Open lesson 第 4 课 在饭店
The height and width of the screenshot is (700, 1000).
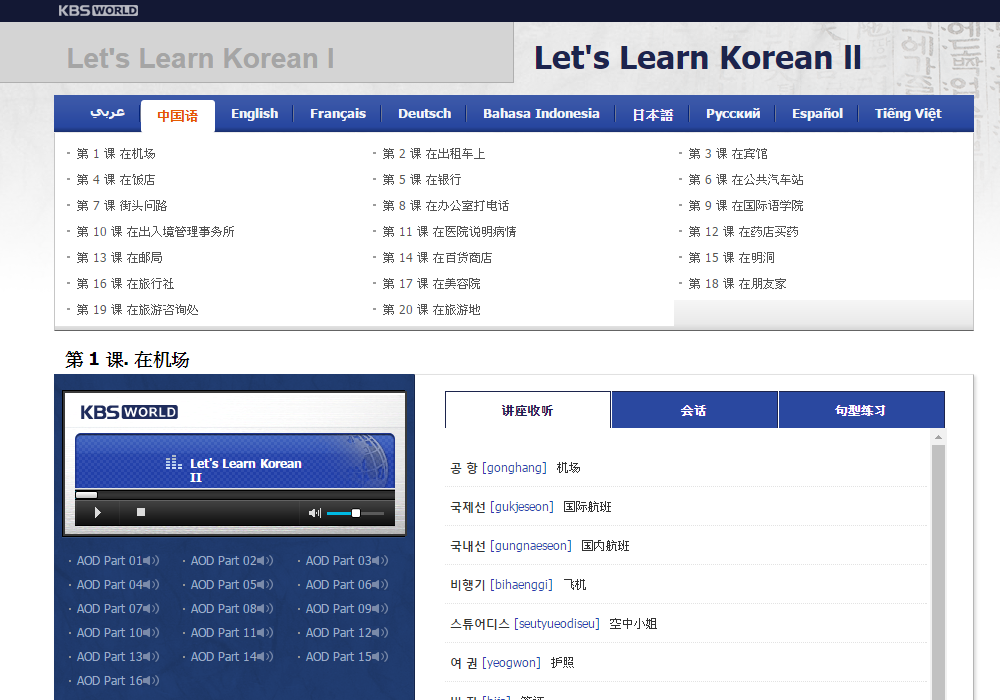115,180
